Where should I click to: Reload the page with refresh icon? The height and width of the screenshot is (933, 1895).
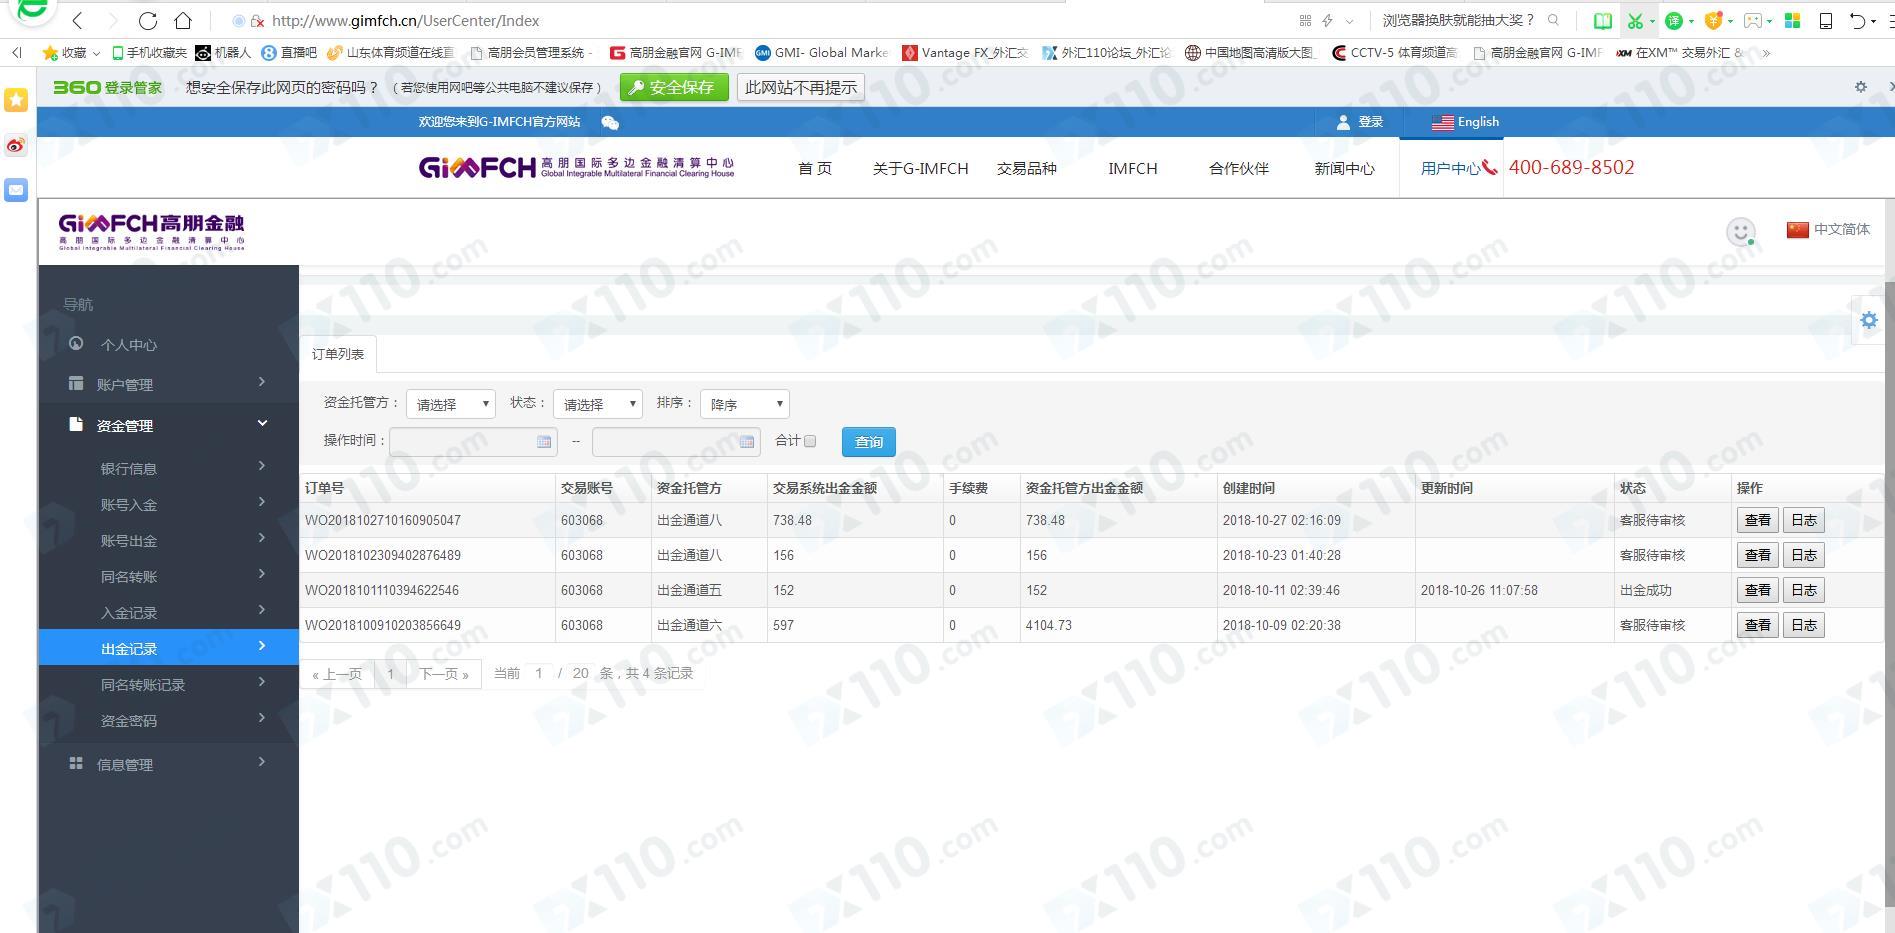click(x=148, y=20)
